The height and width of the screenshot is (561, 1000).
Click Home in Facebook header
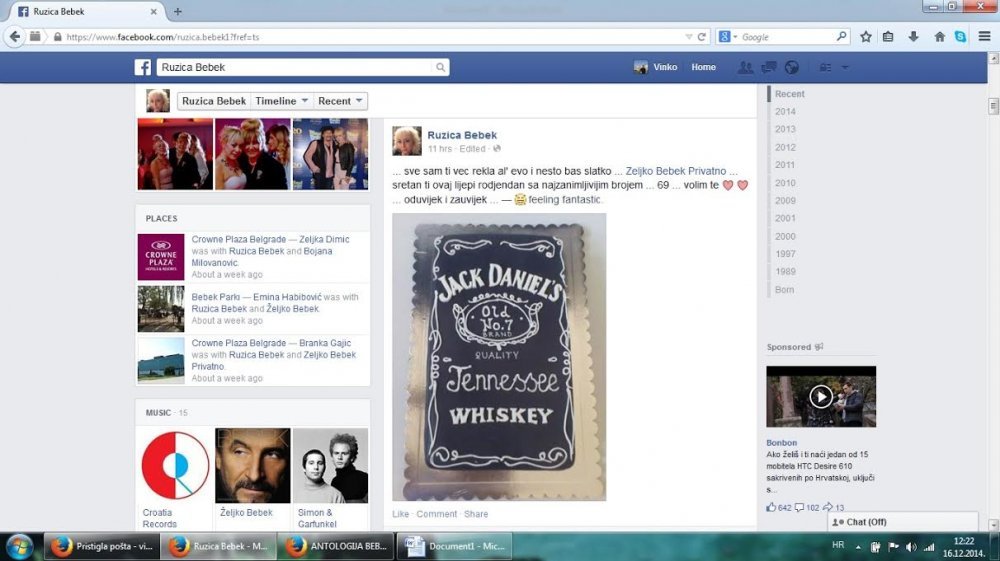pos(703,67)
